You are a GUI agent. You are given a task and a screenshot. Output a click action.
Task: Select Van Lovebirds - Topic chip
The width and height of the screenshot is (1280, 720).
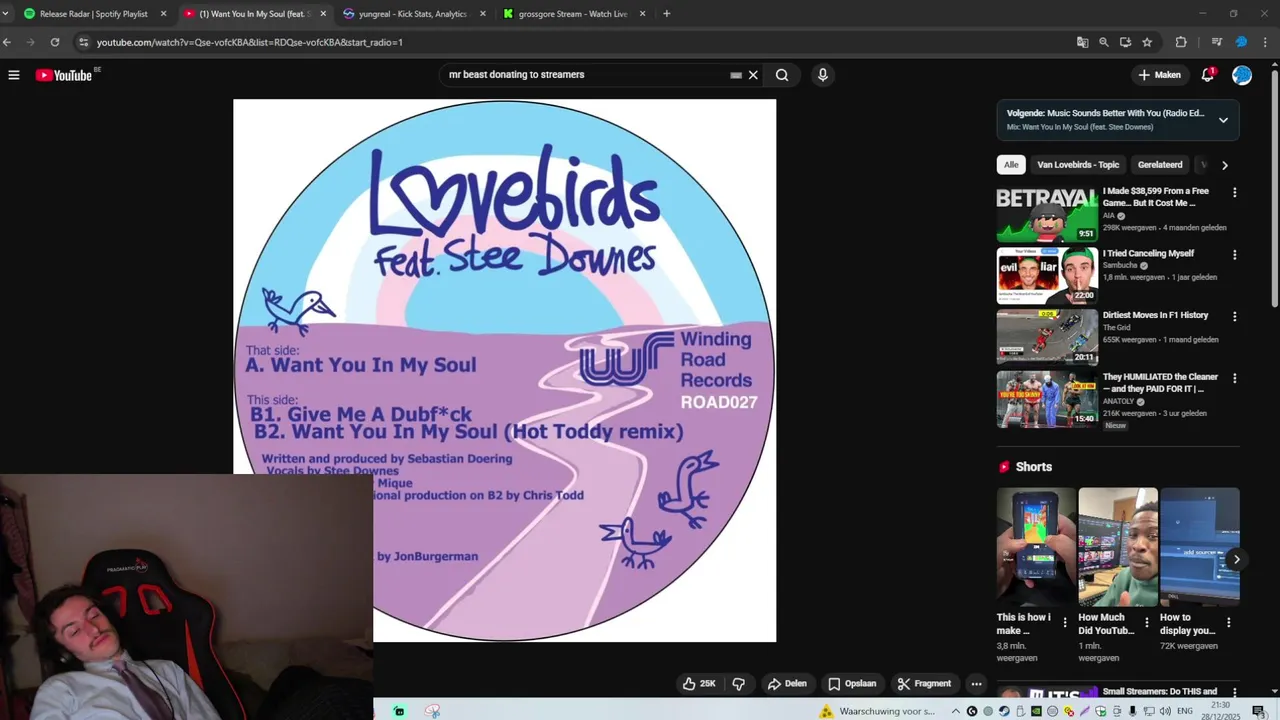pyautogui.click(x=1078, y=165)
